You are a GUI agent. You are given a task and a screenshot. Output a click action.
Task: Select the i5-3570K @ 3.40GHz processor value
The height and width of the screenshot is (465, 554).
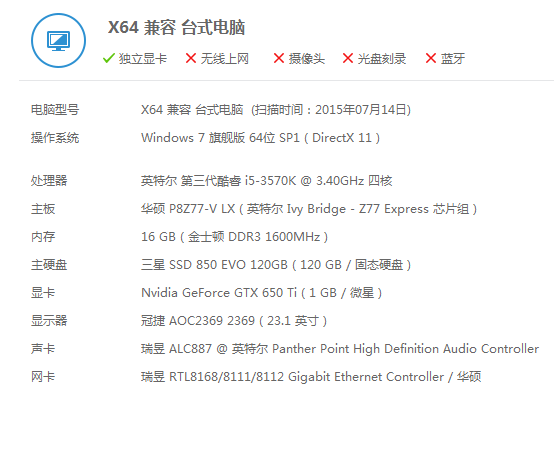coord(266,181)
